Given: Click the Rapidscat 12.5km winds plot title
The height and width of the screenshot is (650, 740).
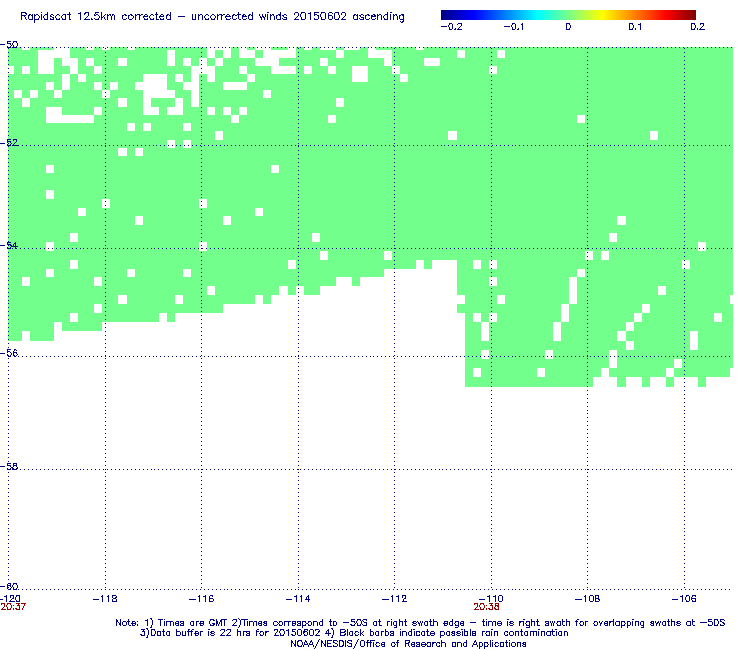Looking at the screenshot, I should click(x=212, y=17).
